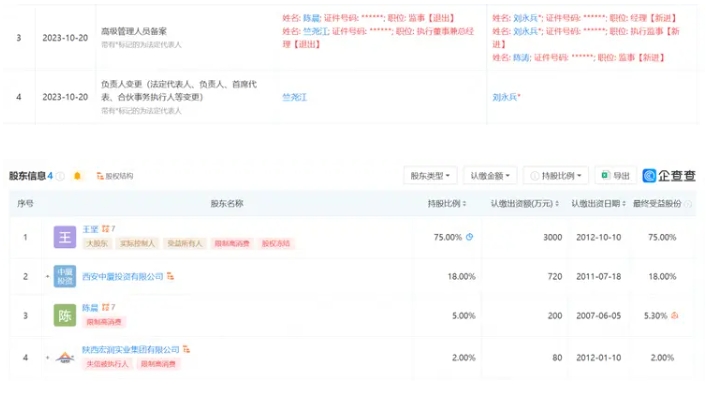Click the 导出 export button
The width and height of the screenshot is (707, 399).
click(615, 175)
